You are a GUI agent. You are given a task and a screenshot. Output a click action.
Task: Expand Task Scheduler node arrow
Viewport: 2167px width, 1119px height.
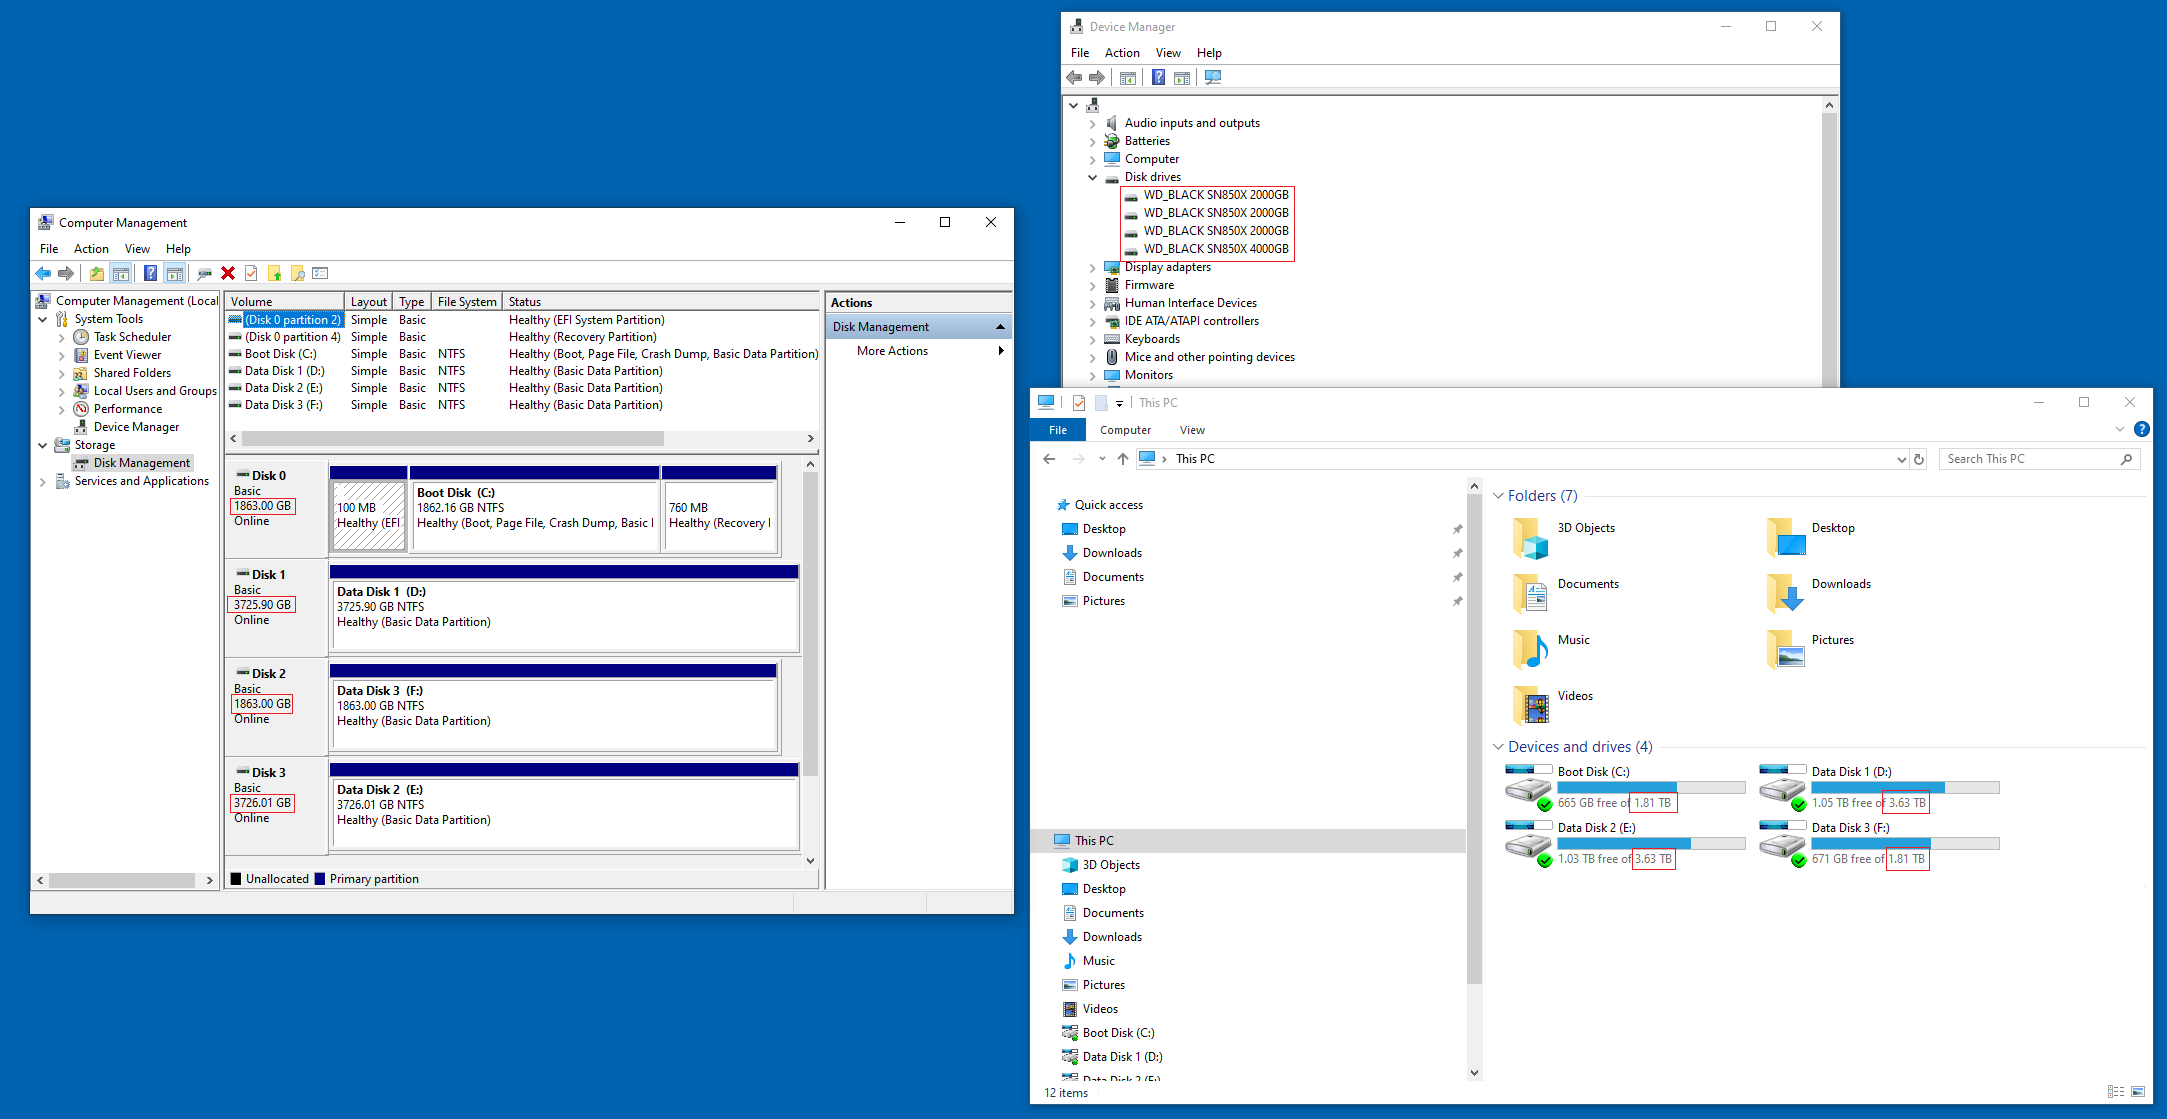[x=61, y=337]
